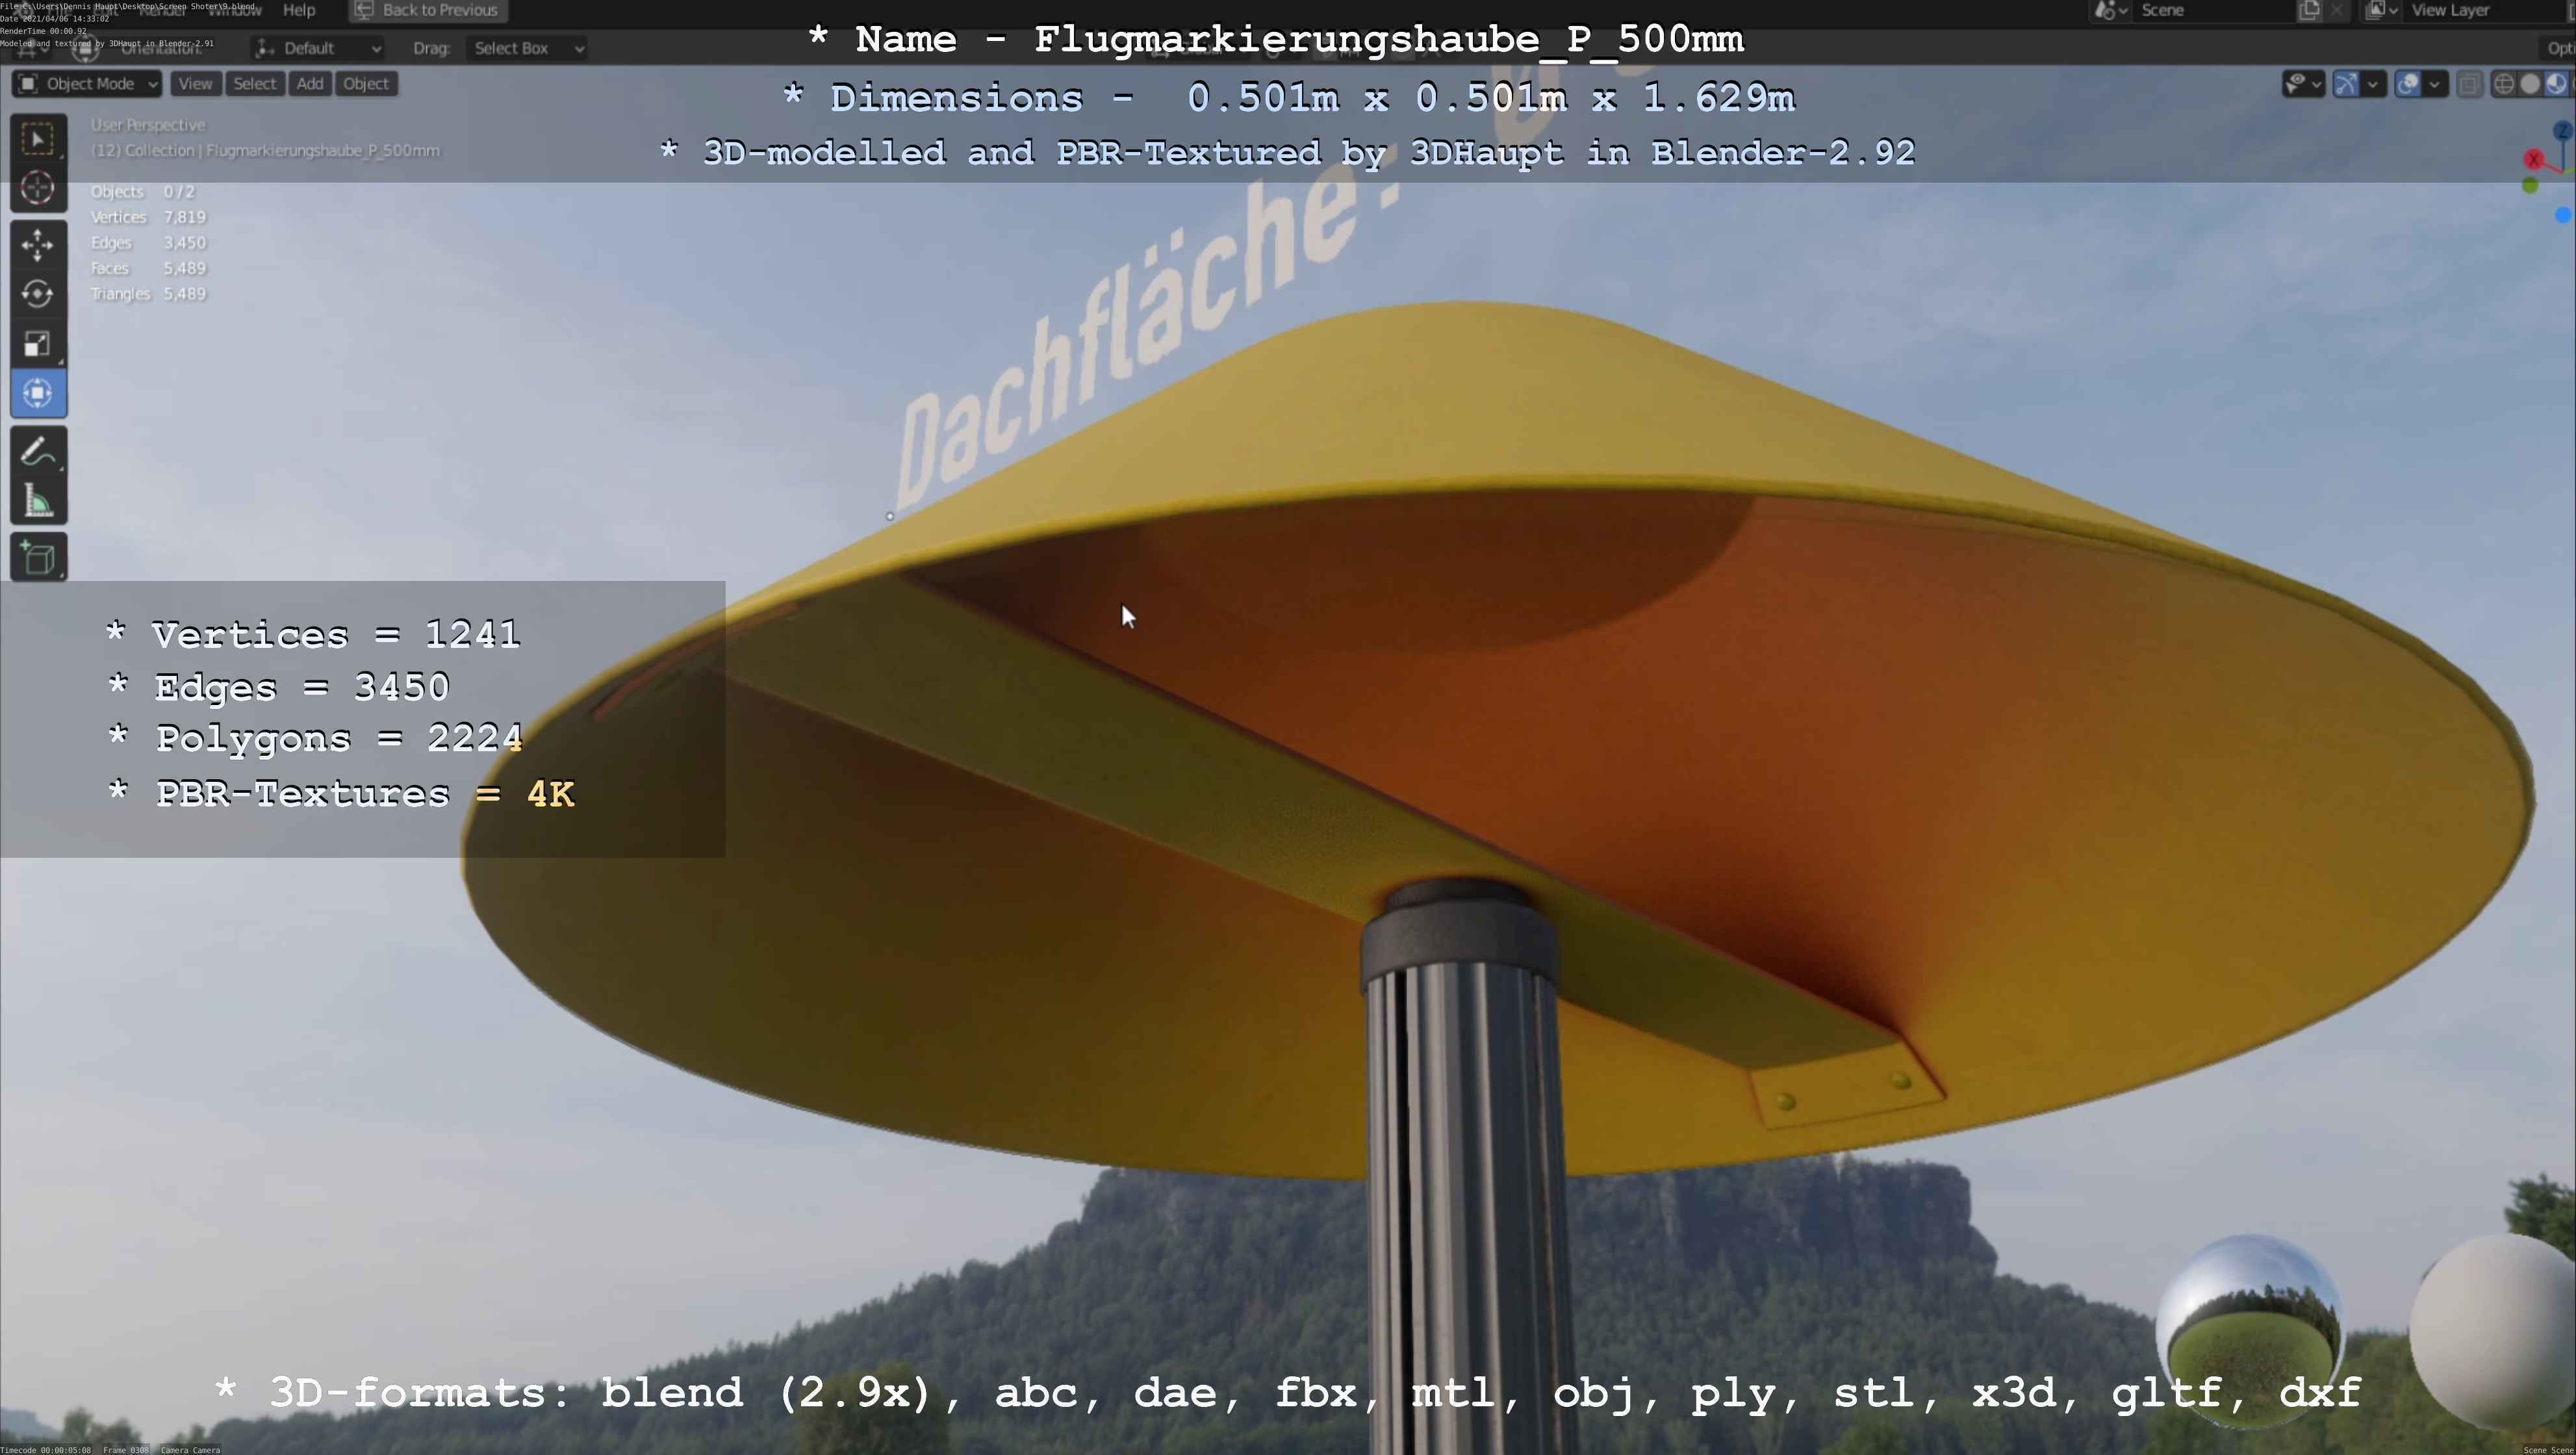
Task: Click the object mode square icon
Action: tap(28, 84)
